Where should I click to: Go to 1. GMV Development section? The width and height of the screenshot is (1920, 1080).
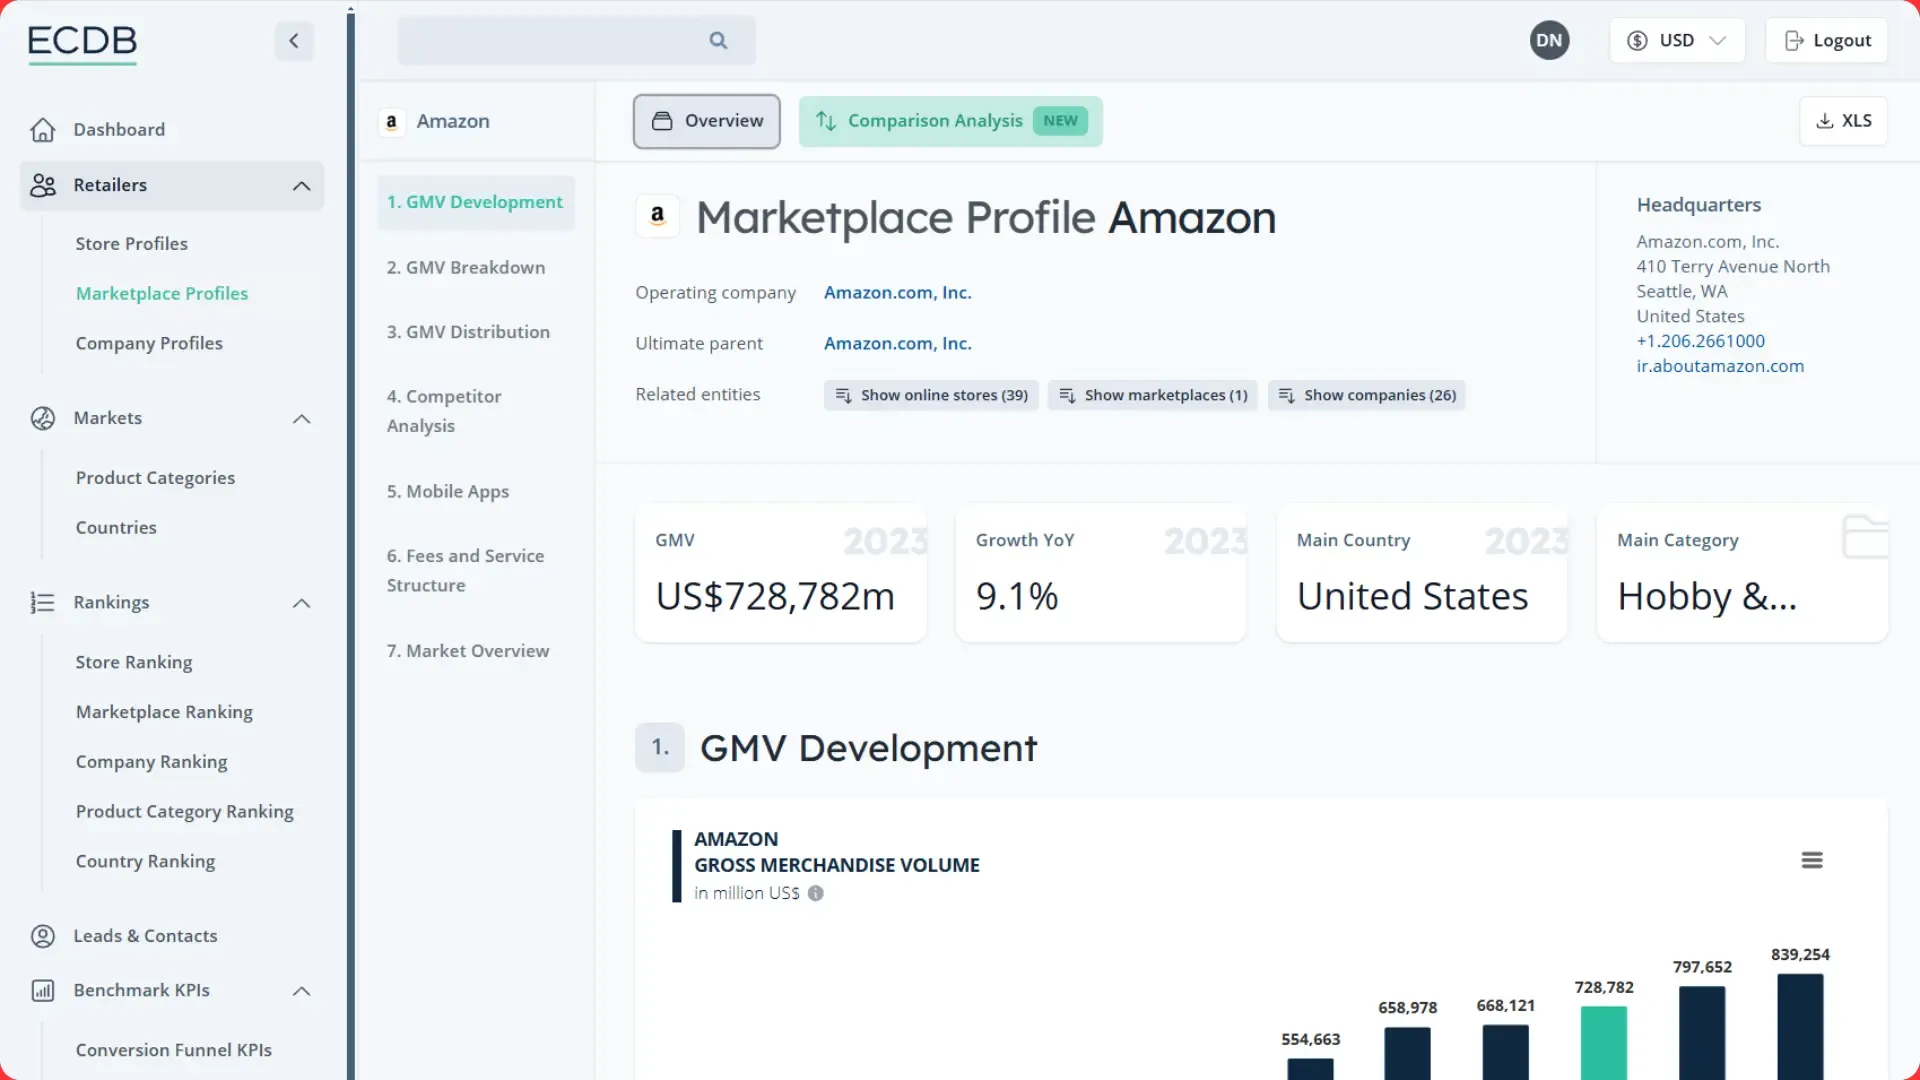coord(475,202)
